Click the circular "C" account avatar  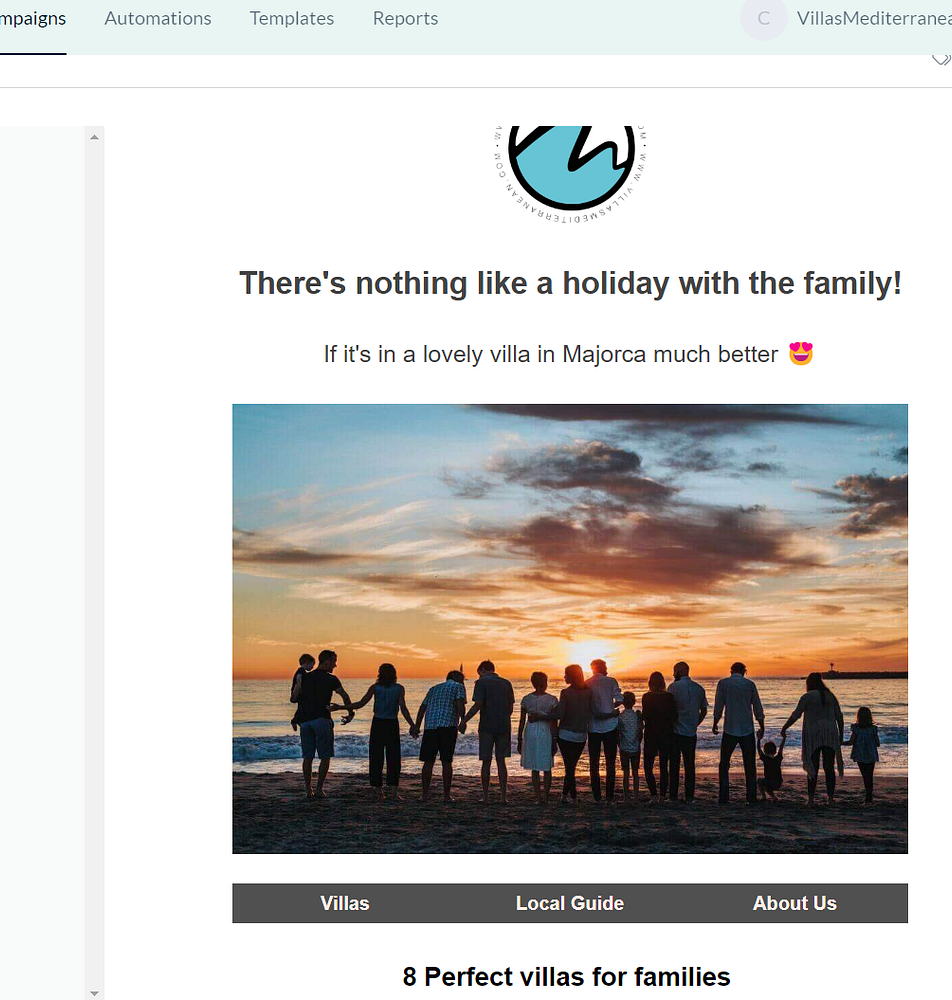(763, 18)
